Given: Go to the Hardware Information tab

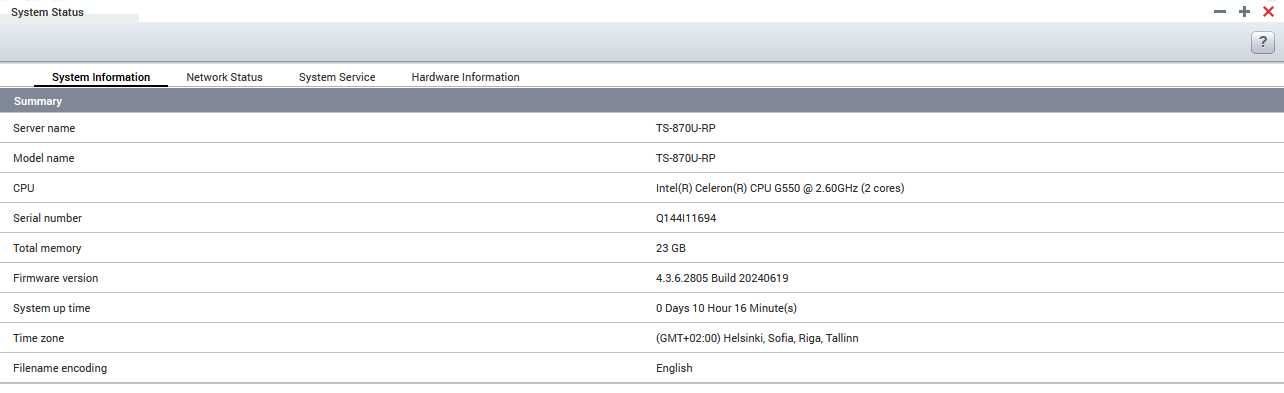Looking at the screenshot, I should tap(465, 77).
